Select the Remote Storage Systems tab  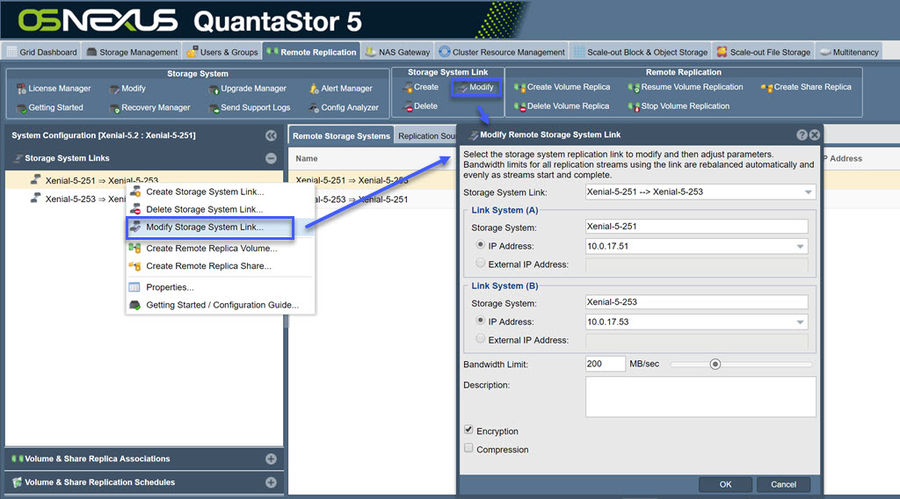[341, 136]
